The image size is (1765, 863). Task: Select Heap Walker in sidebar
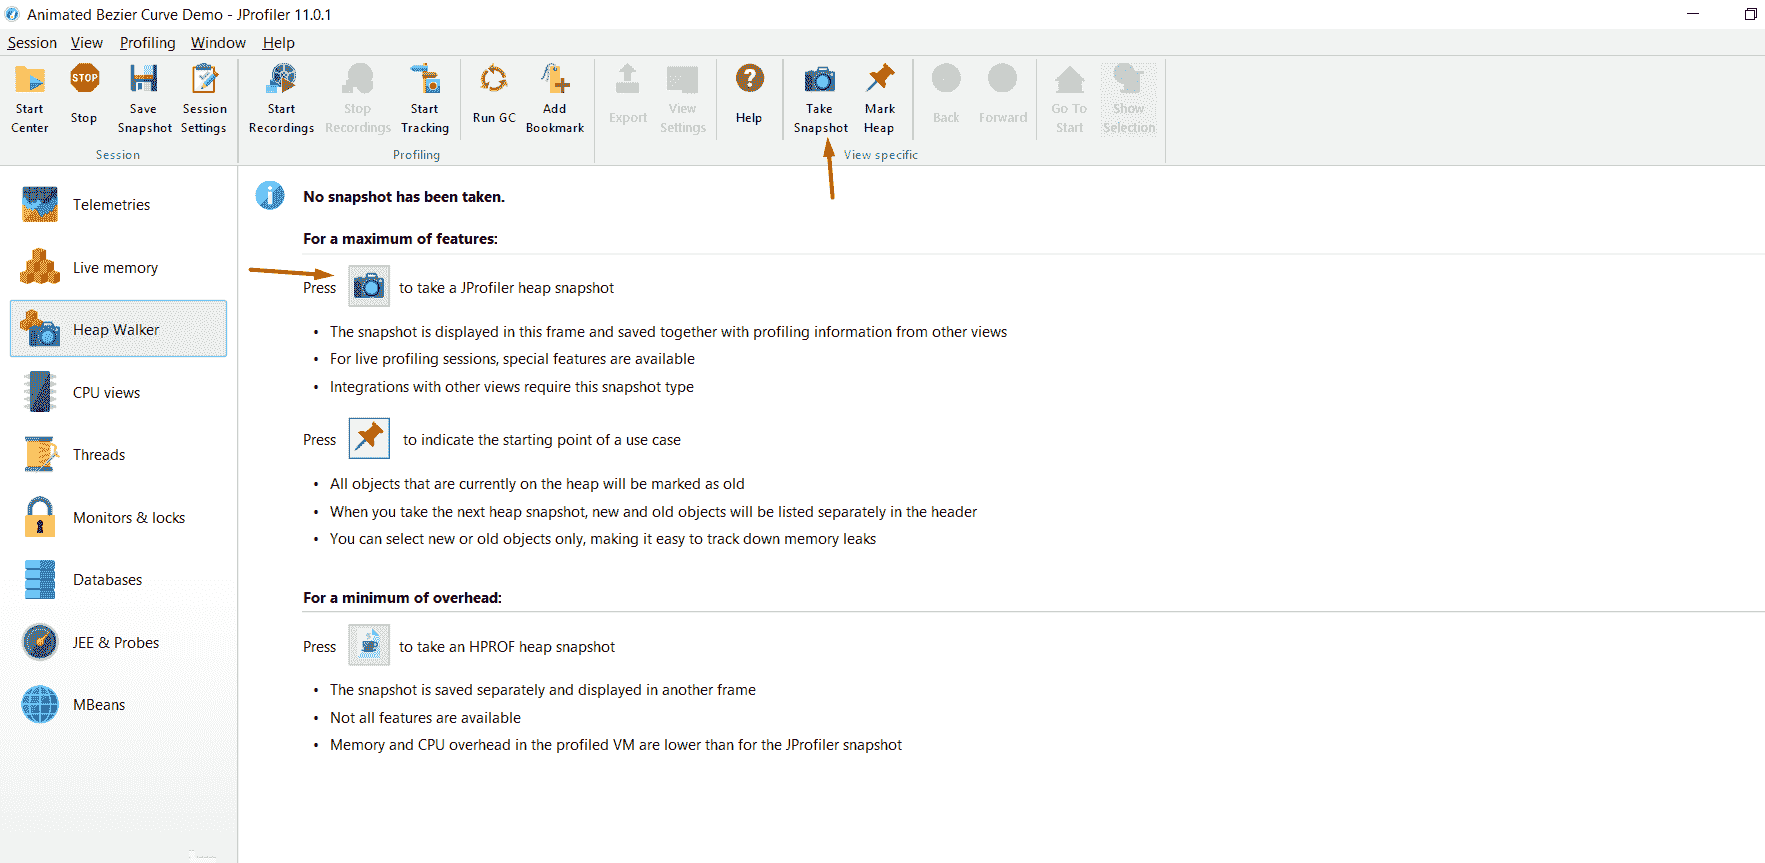click(118, 328)
